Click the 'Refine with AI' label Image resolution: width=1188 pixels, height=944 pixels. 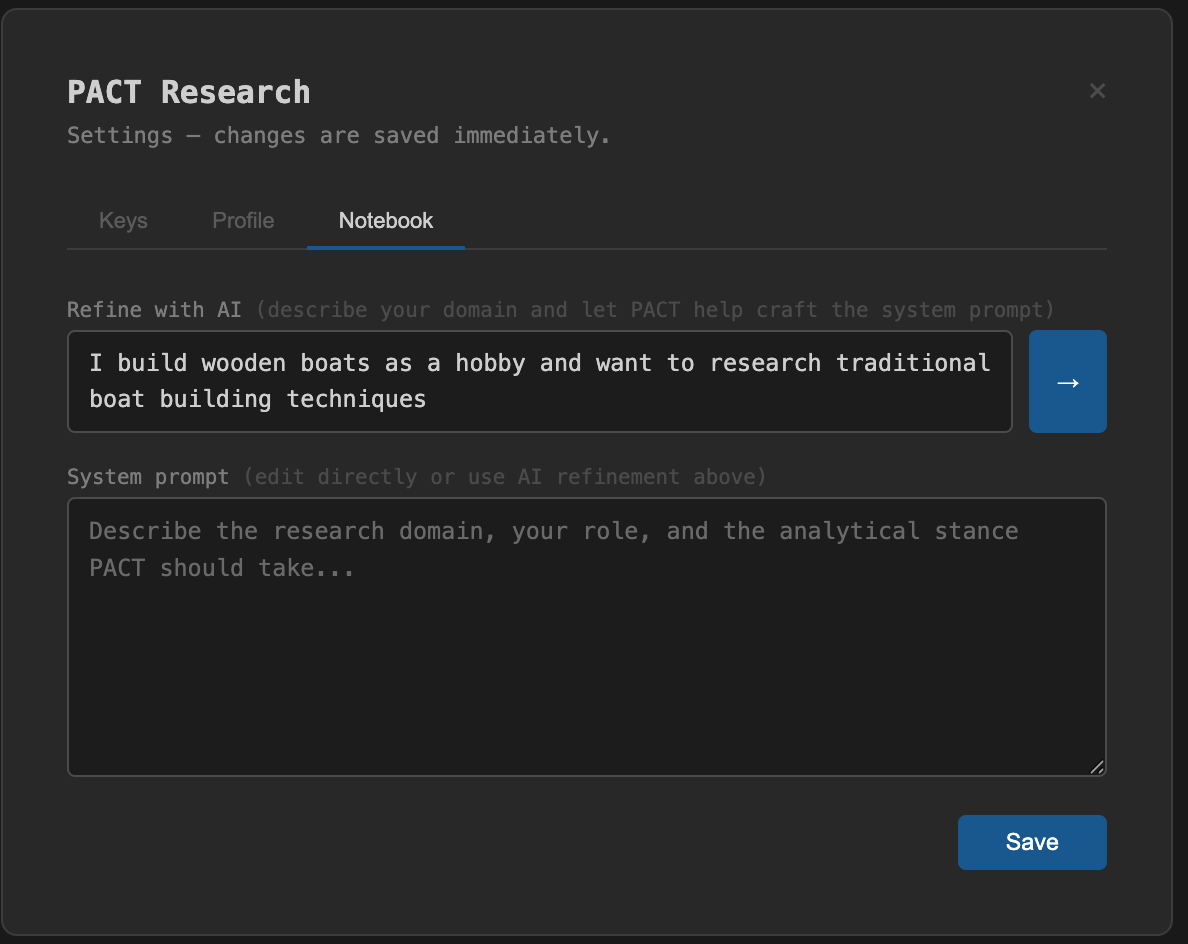point(155,310)
